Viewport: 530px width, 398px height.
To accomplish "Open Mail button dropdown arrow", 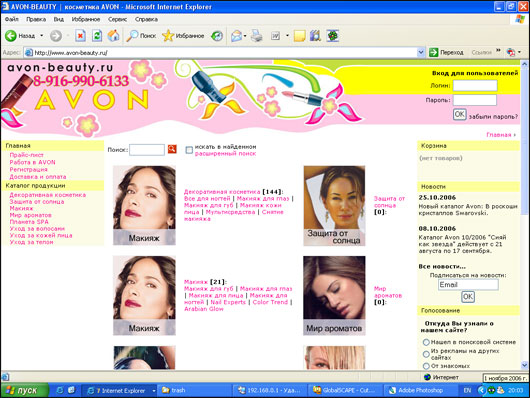I will (x=245, y=36).
